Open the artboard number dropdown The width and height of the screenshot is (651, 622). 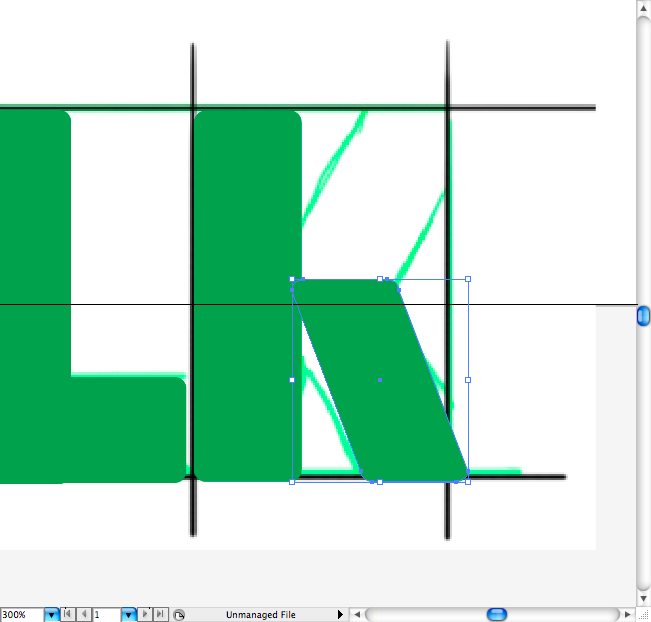point(129,614)
